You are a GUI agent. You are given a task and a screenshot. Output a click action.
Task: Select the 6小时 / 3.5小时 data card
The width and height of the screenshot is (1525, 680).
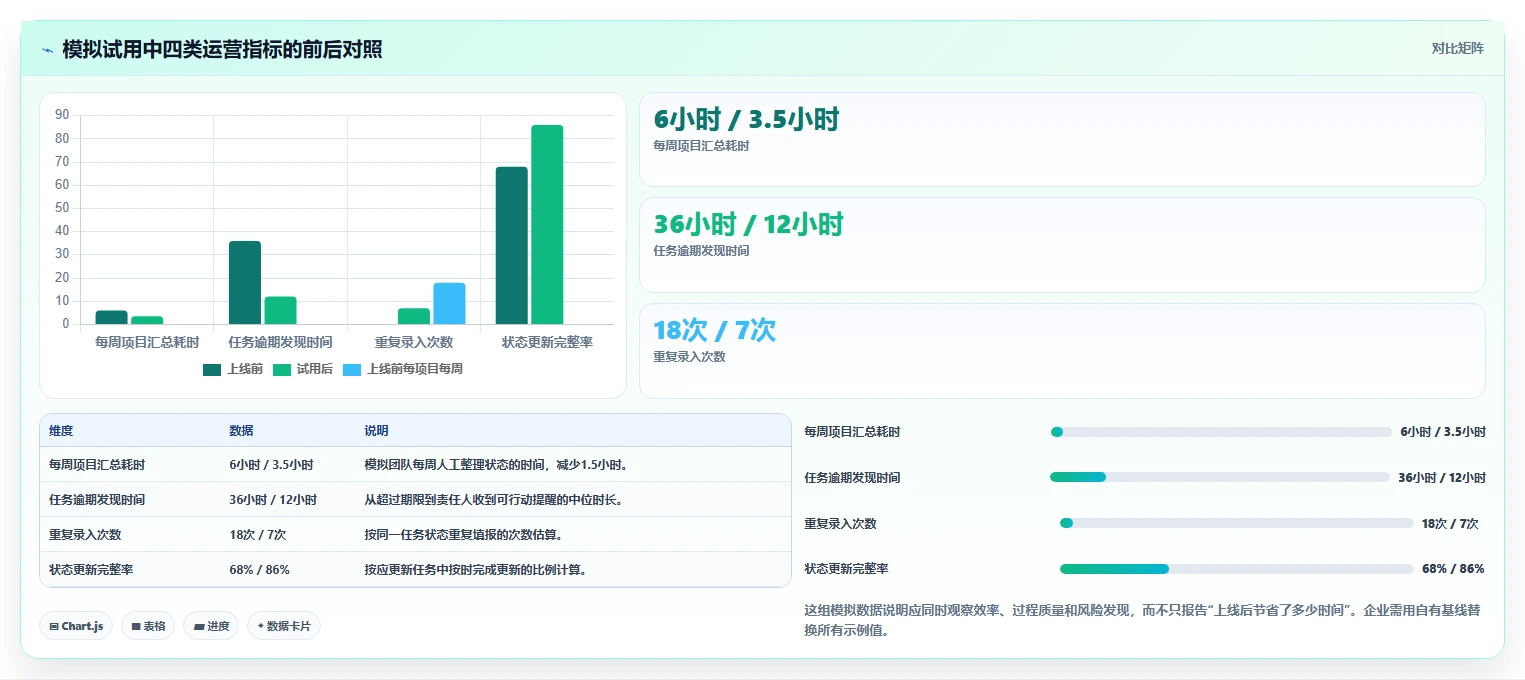point(1062,139)
